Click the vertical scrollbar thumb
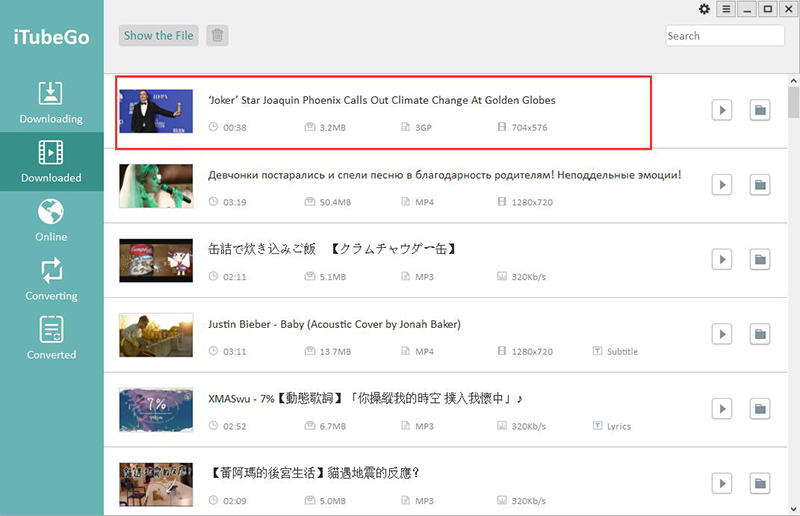 tap(793, 102)
